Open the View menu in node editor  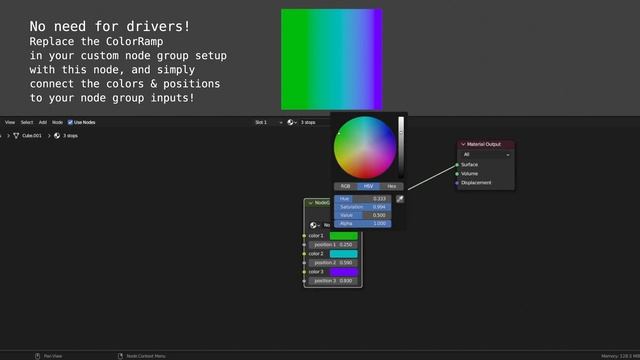pos(10,122)
